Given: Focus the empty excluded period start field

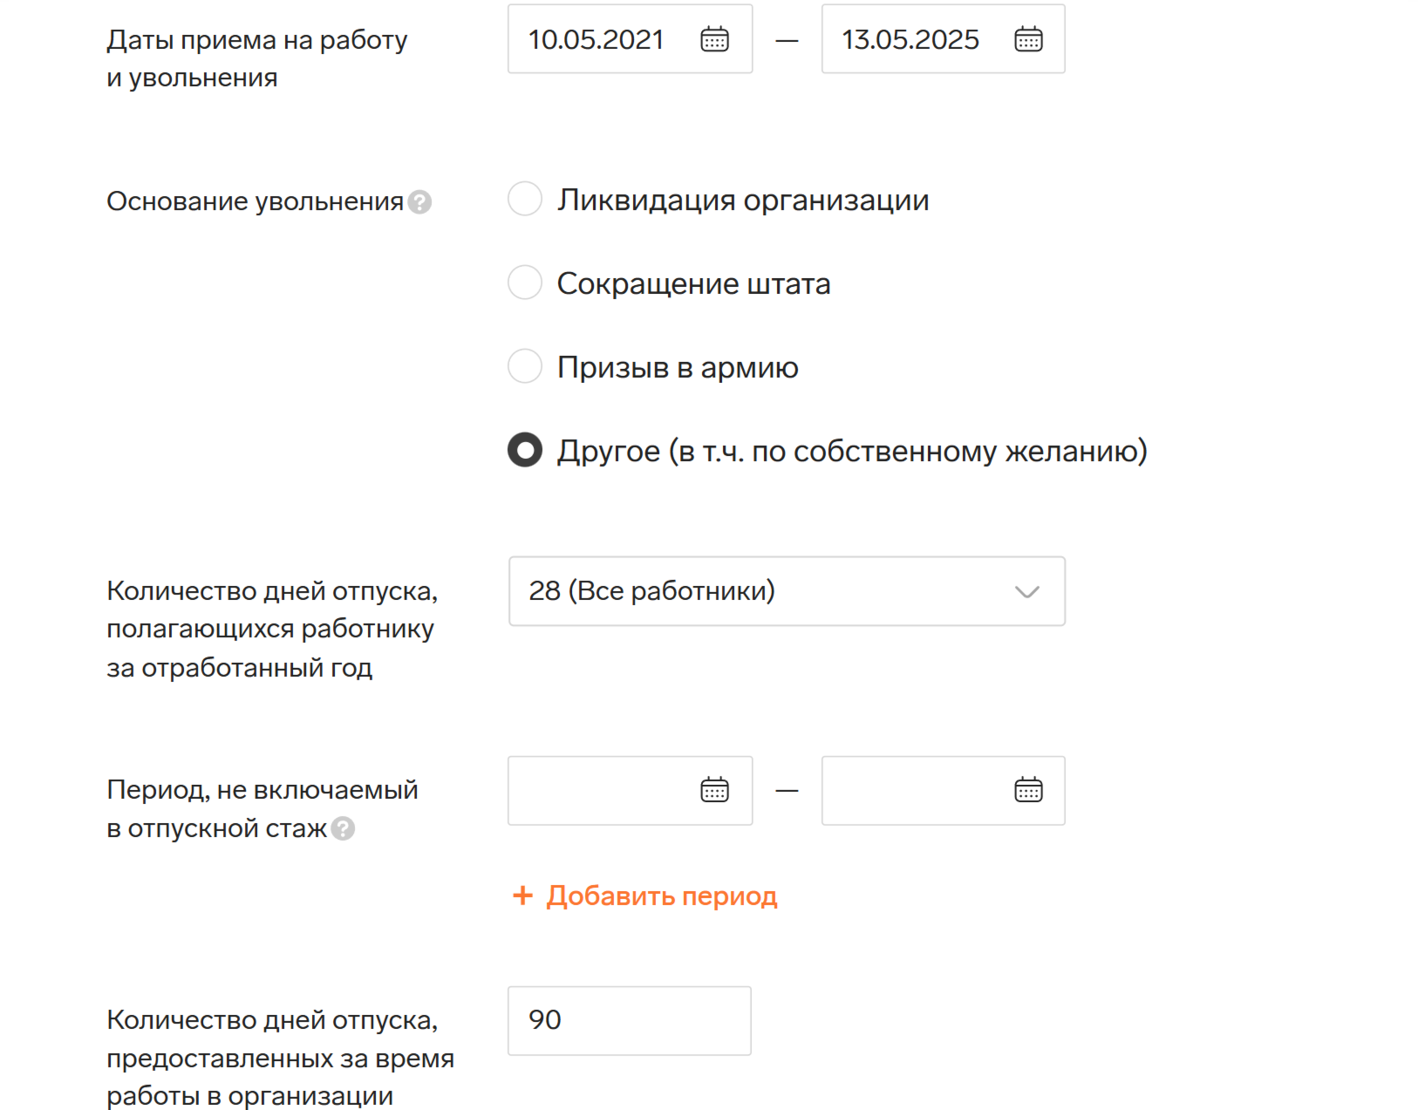Looking at the screenshot, I should pyautogui.click(x=630, y=790).
